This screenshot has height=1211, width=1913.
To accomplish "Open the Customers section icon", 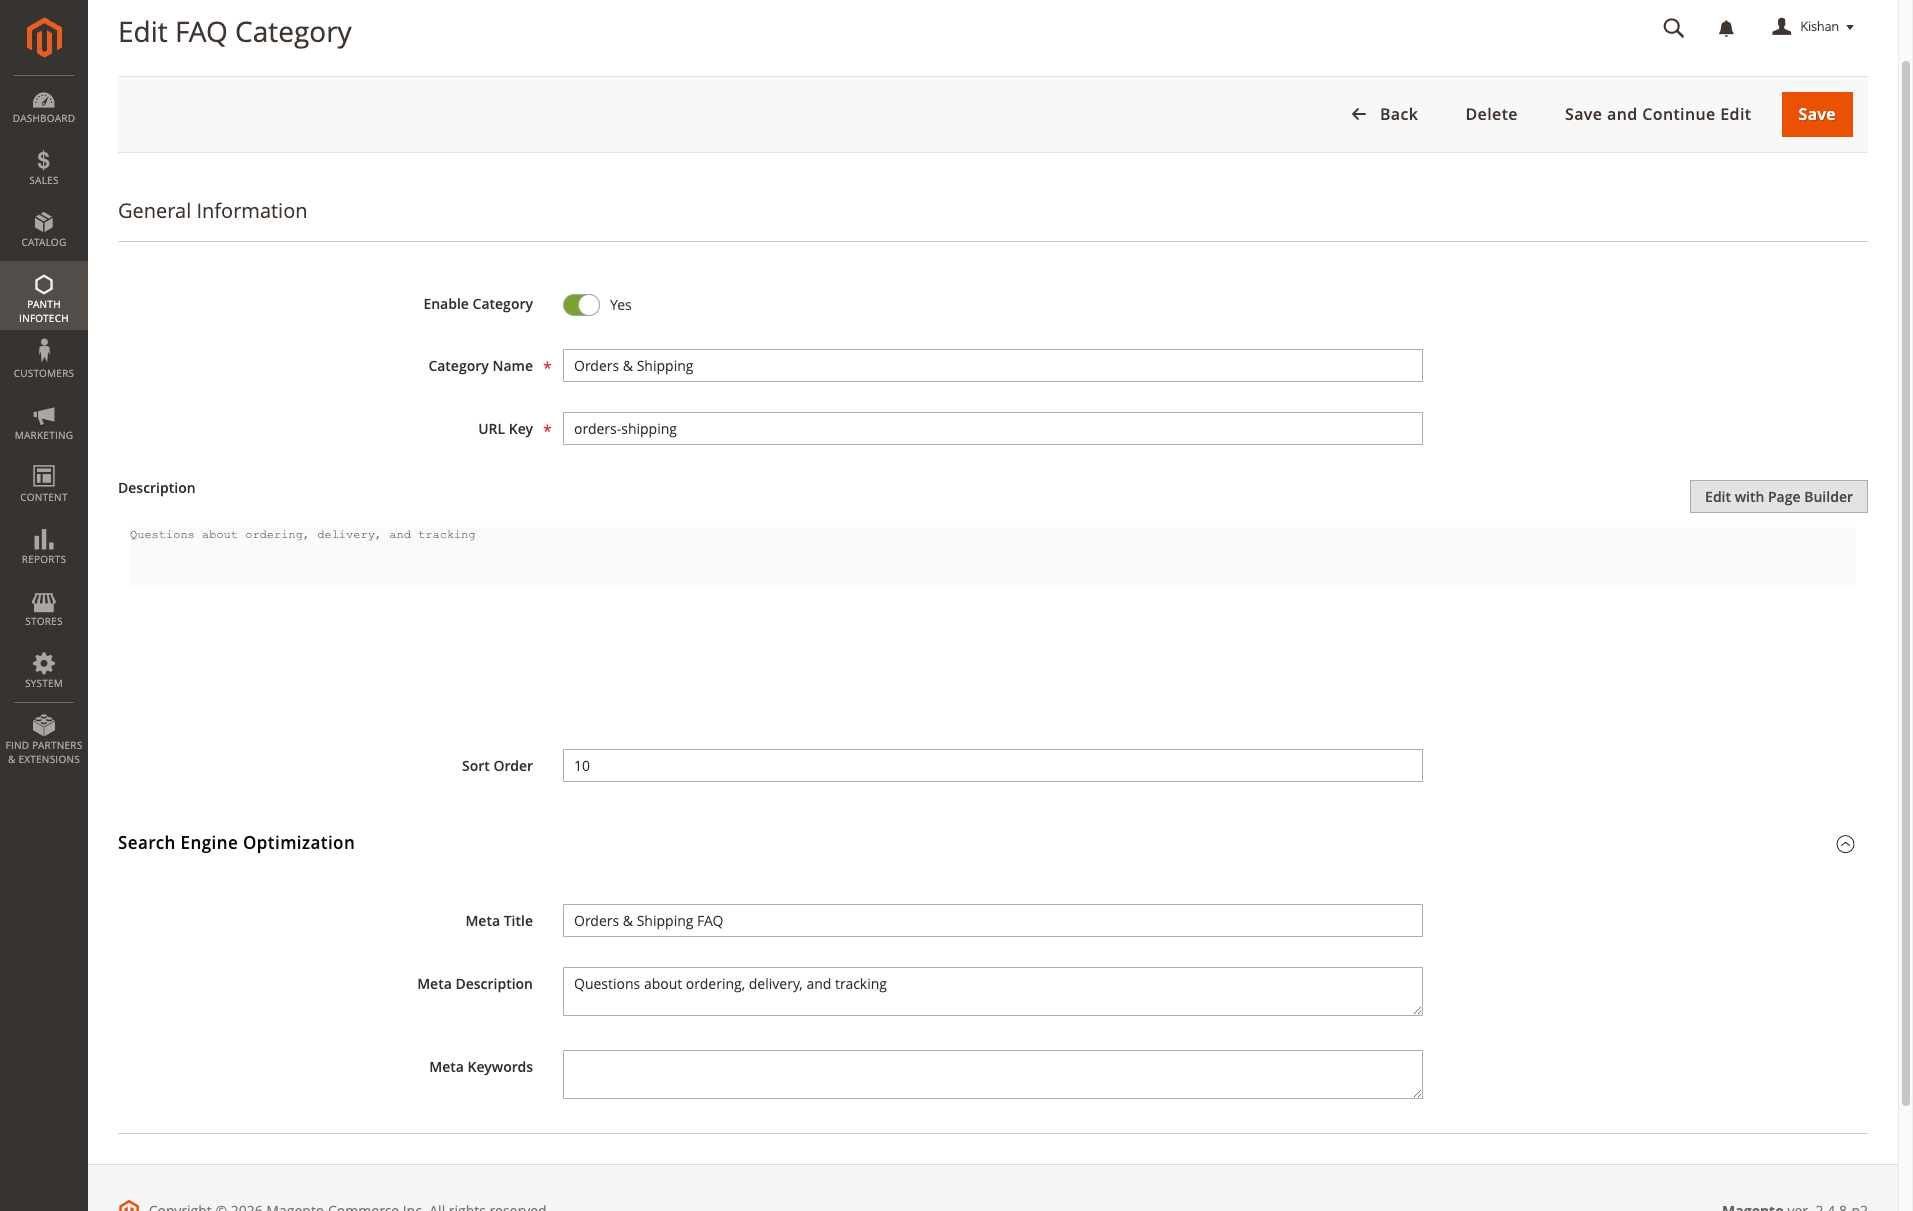I will click(43, 352).
